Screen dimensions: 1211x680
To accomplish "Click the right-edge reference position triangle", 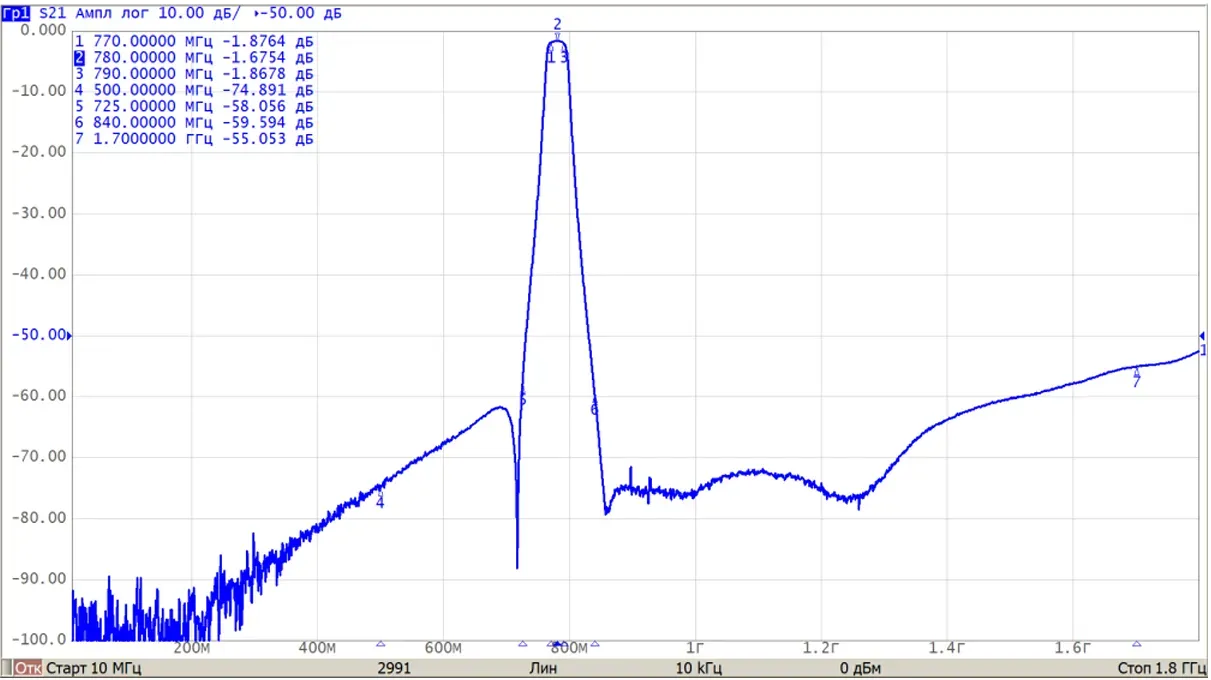I will pyautogui.click(x=1203, y=336).
